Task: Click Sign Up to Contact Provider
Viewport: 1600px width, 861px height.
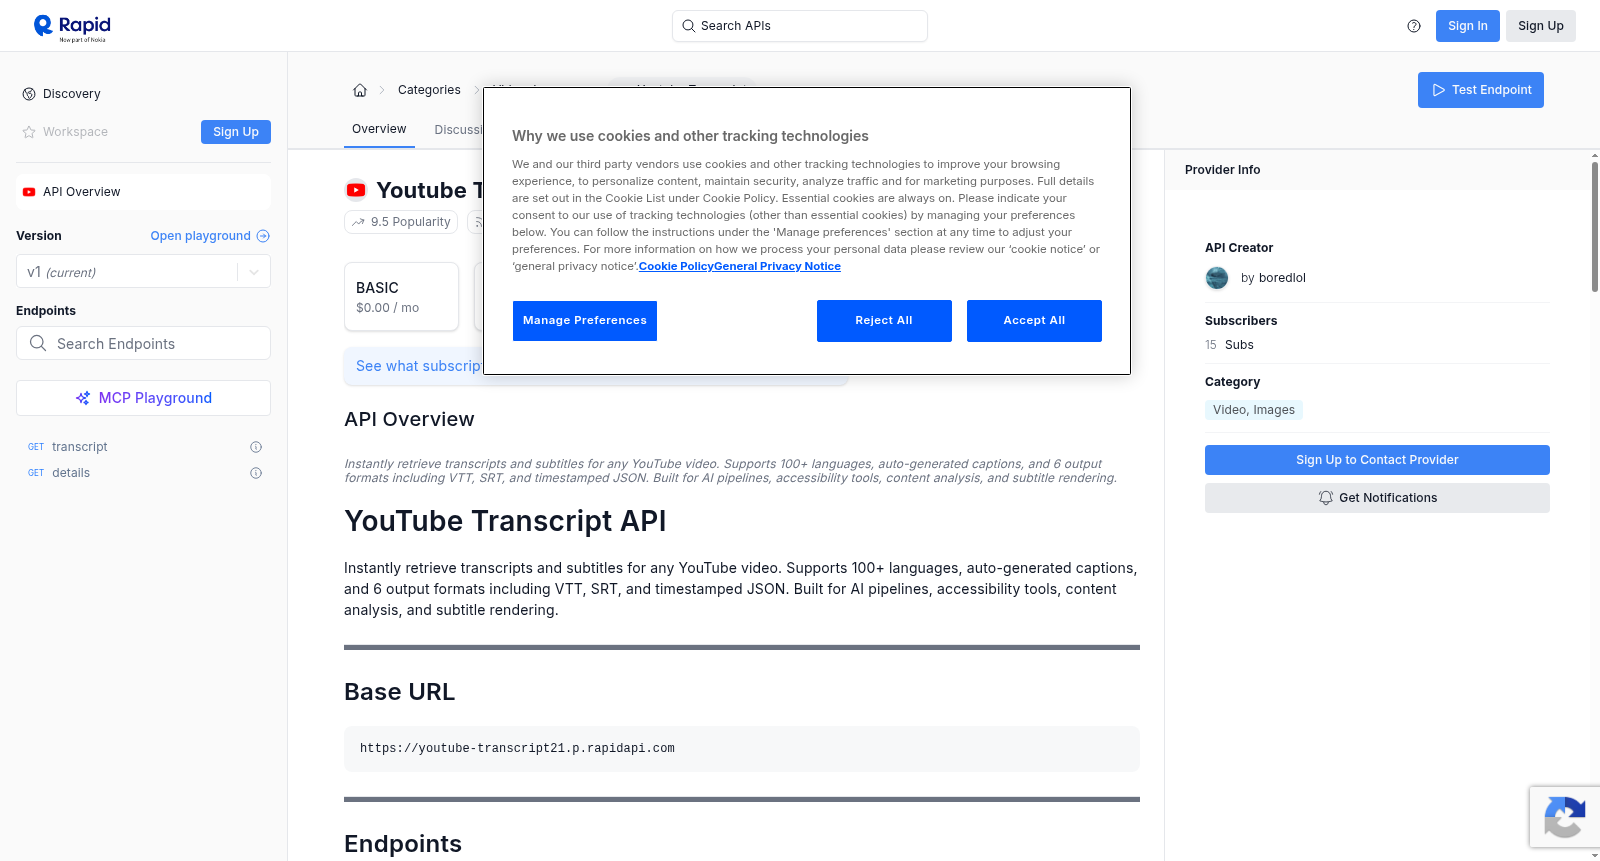Action: tap(1377, 460)
